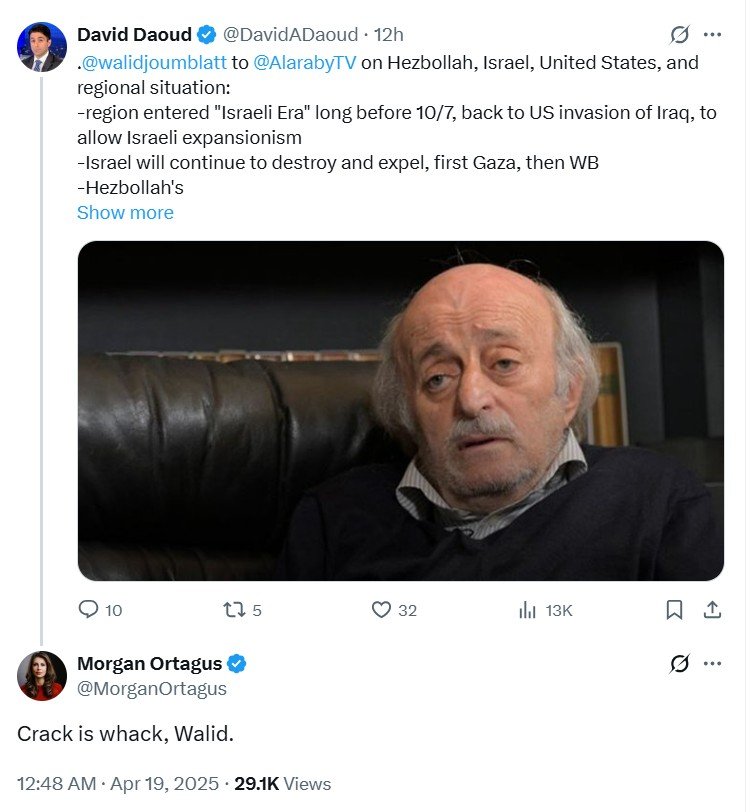The width and height of the screenshot is (750, 812).
Task: Open the @walidjoumblatt mention link
Action: (x=154, y=62)
